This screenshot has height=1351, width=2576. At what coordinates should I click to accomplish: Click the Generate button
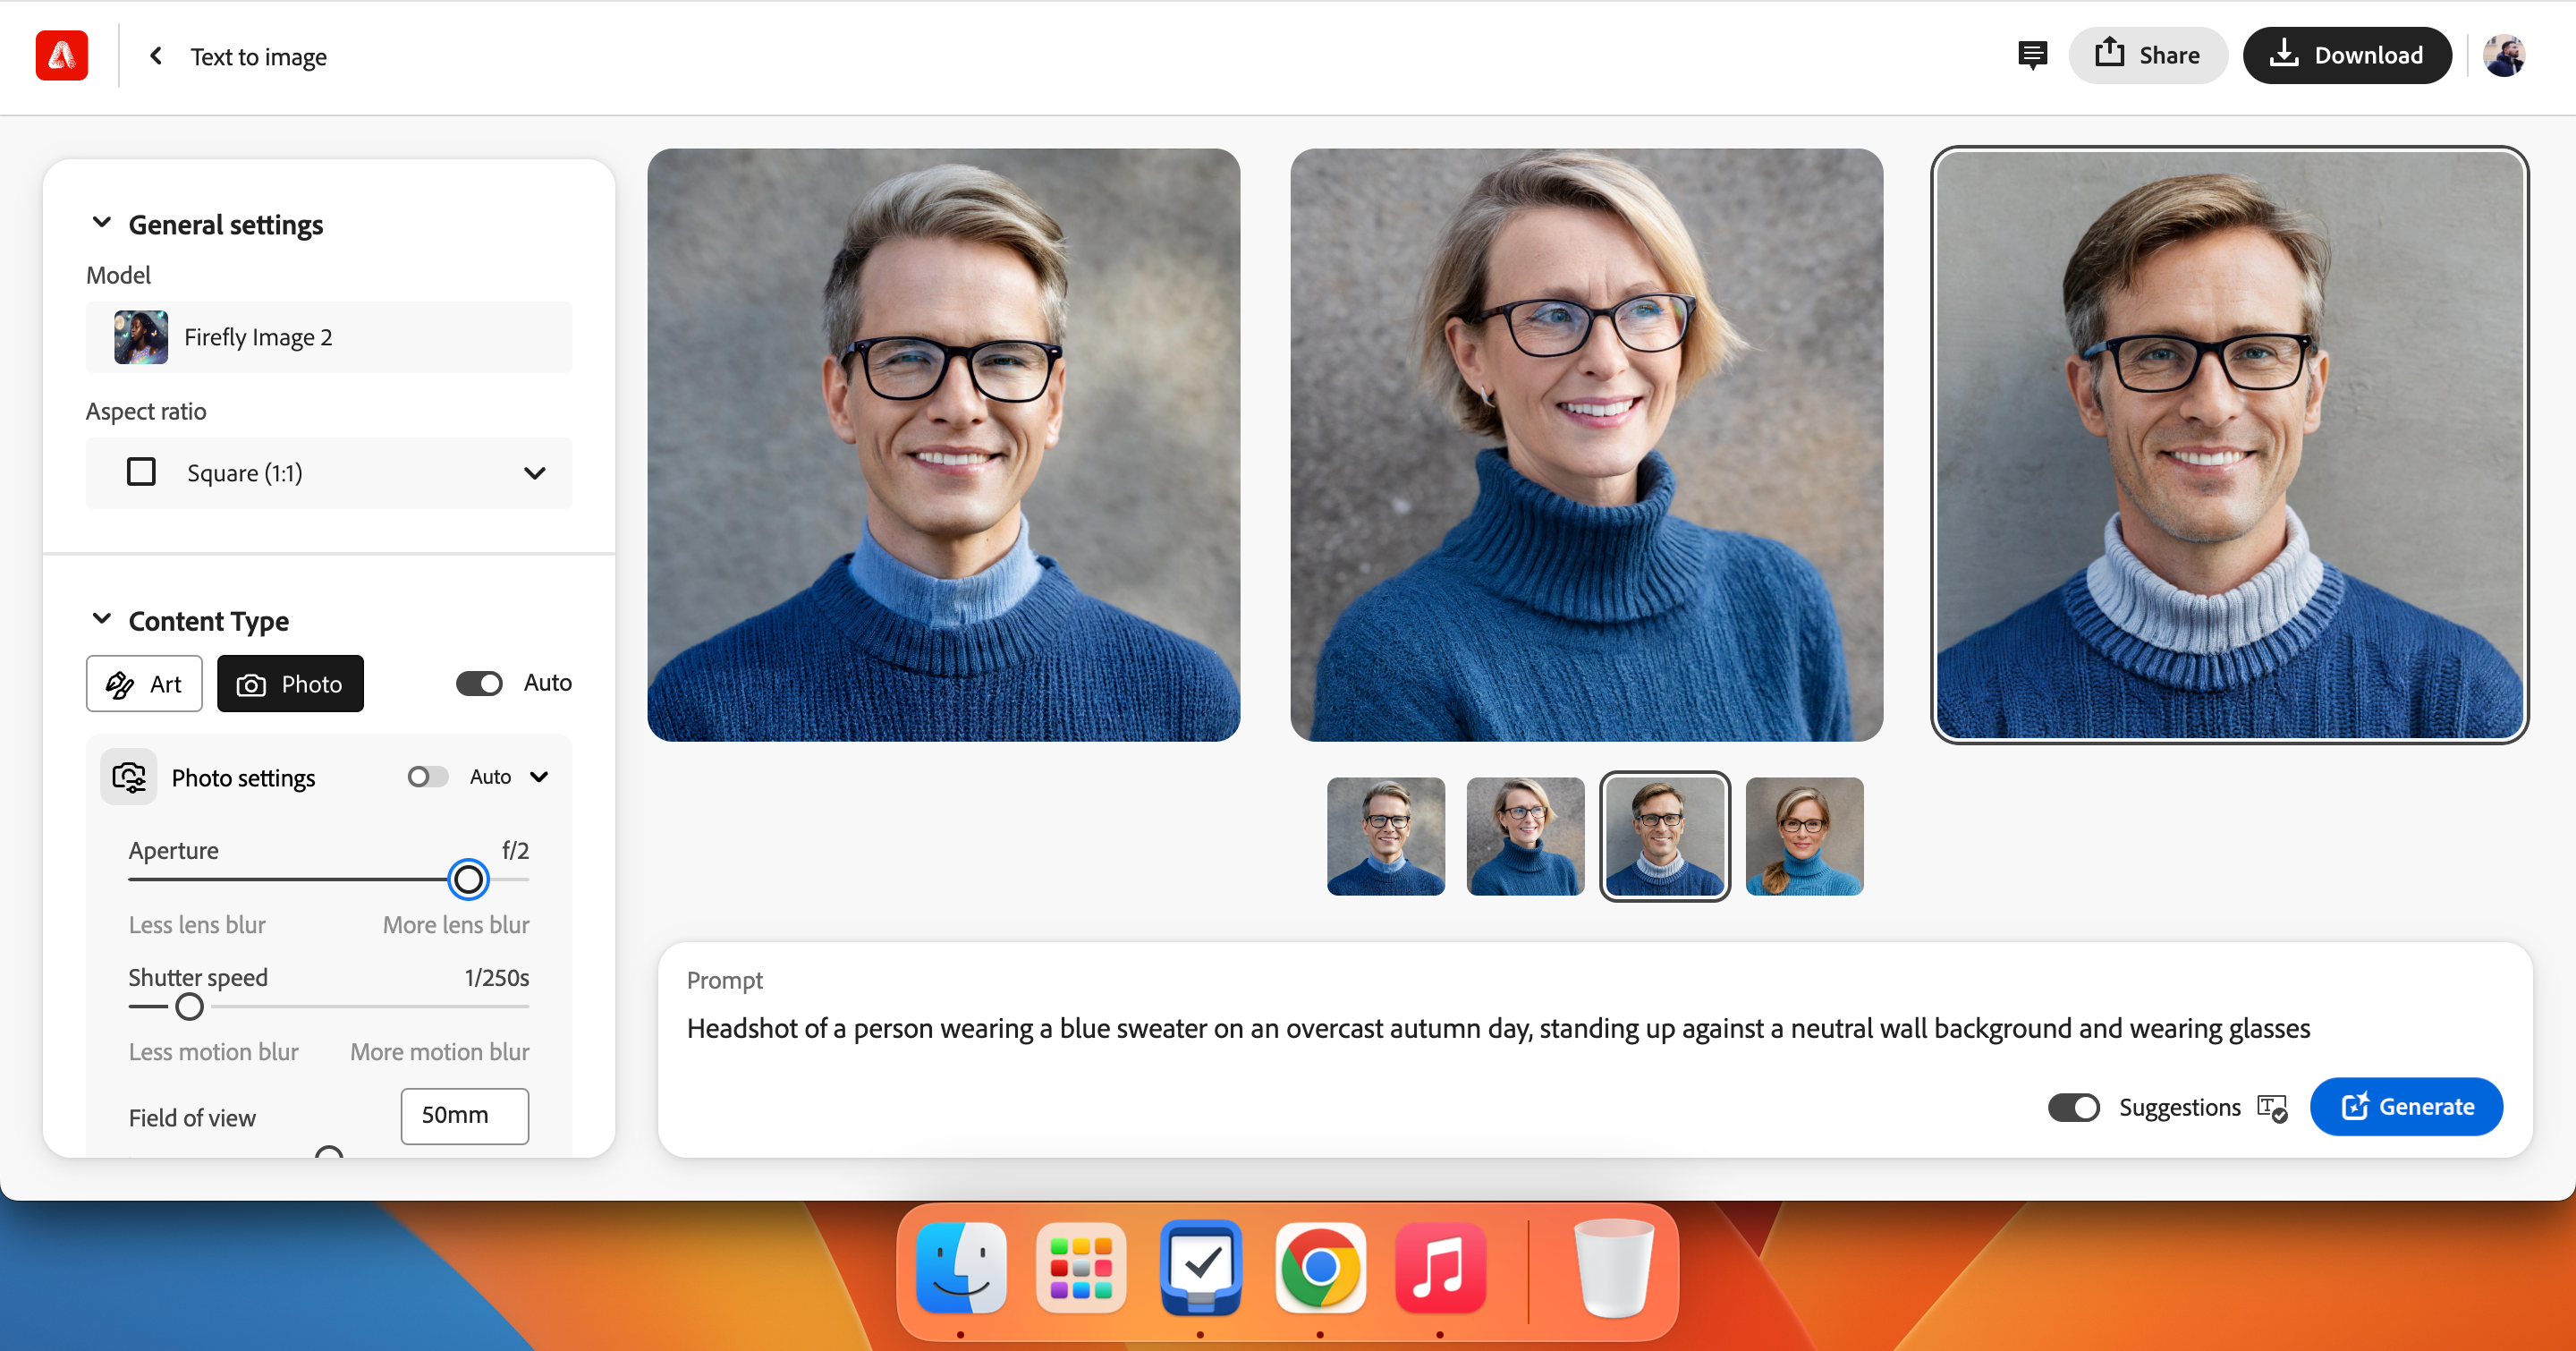[x=2406, y=1107]
